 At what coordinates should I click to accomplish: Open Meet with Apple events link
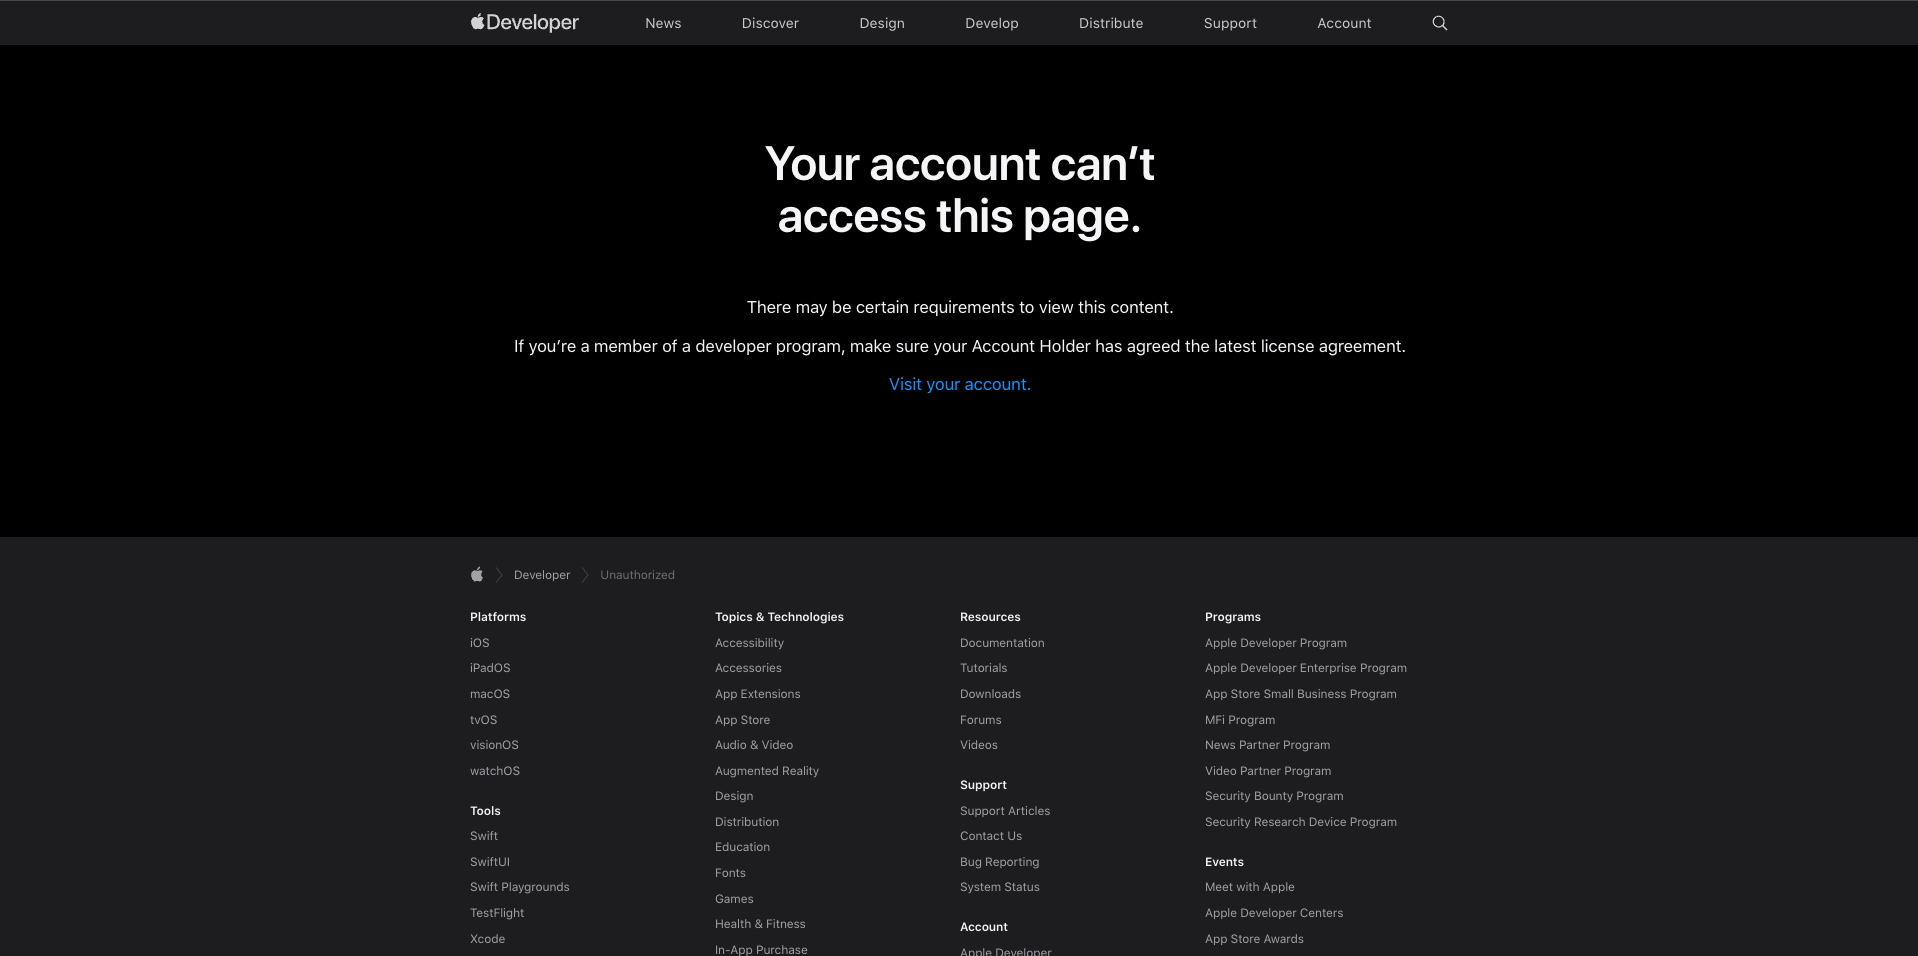click(1250, 887)
